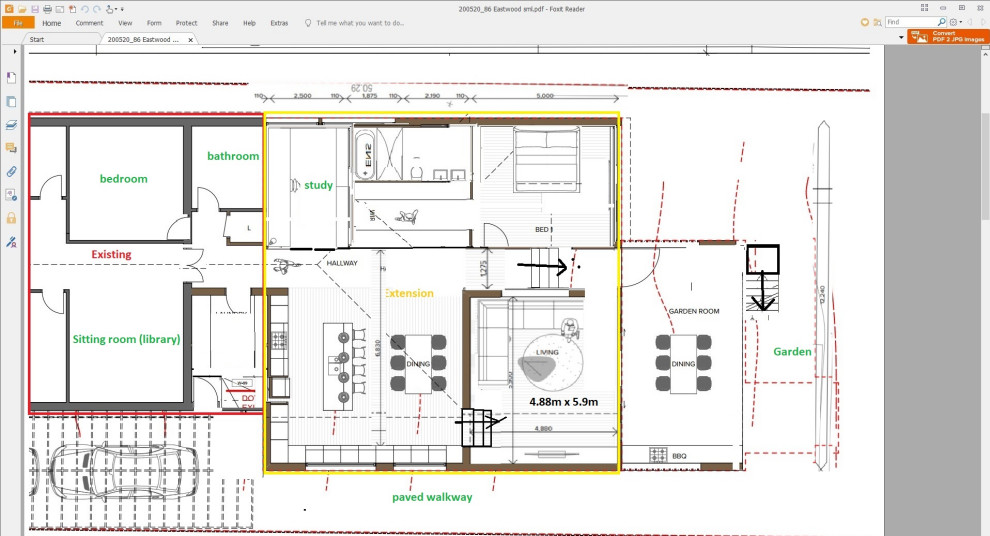Open the dropdown arrow beside search gear
This screenshot has width=990, height=536.
960,22
